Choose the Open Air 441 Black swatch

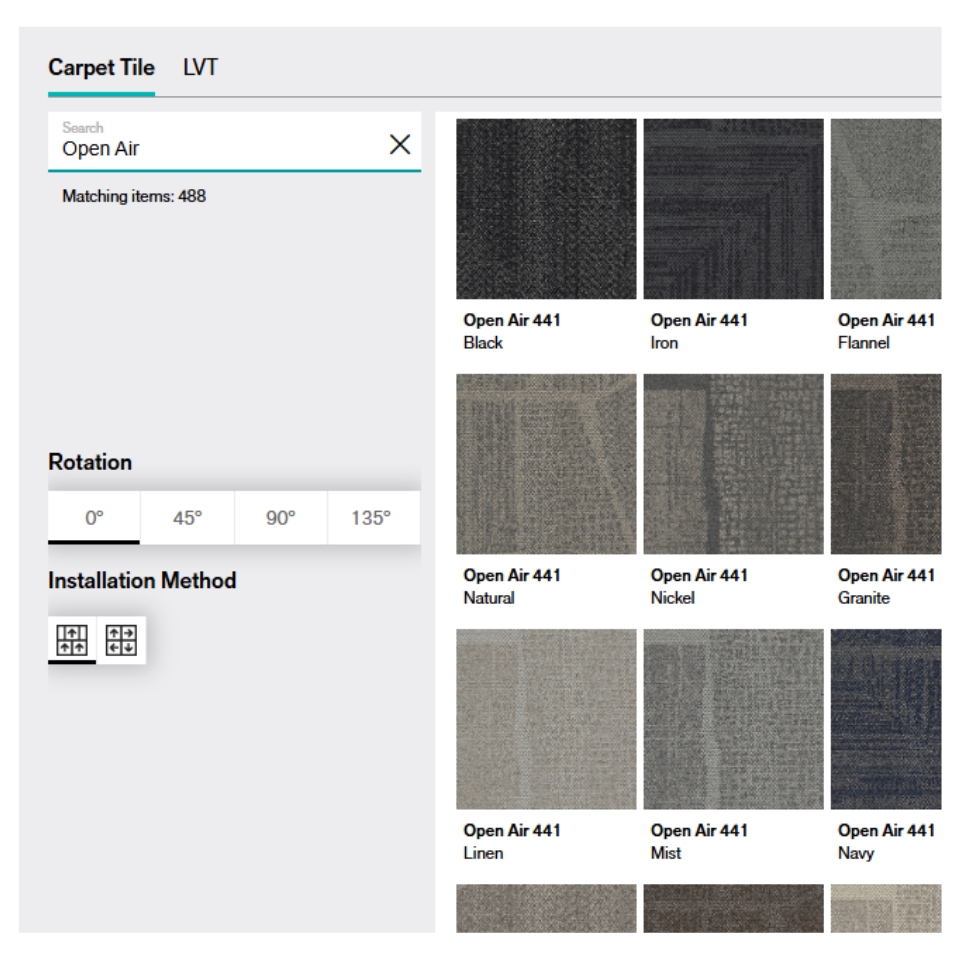coord(546,209)
